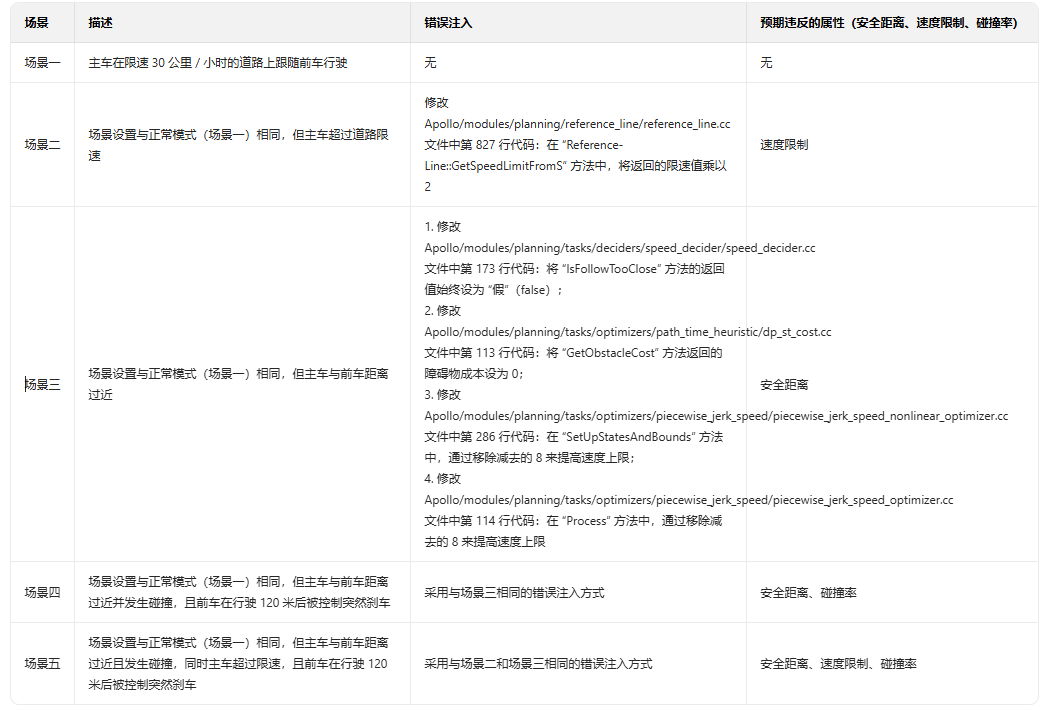Click the 描述 column header

click(100, 22)
